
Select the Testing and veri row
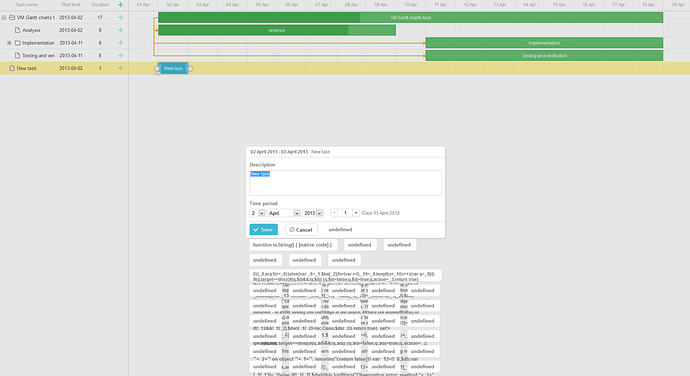64,55
